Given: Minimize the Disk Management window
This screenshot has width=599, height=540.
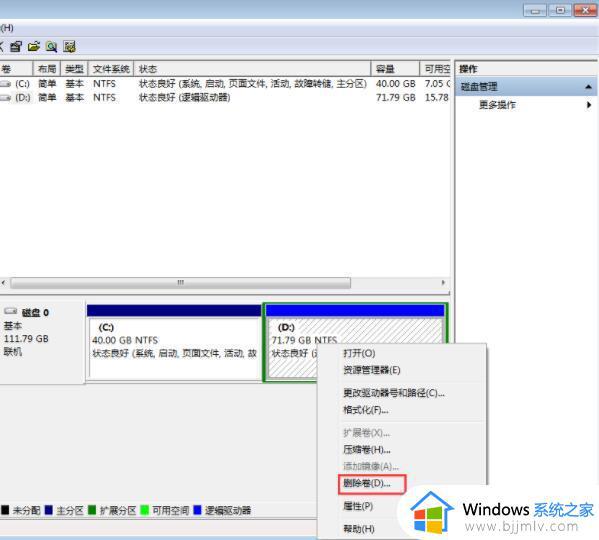Looking at the screenshot, I should coord(535,10).
